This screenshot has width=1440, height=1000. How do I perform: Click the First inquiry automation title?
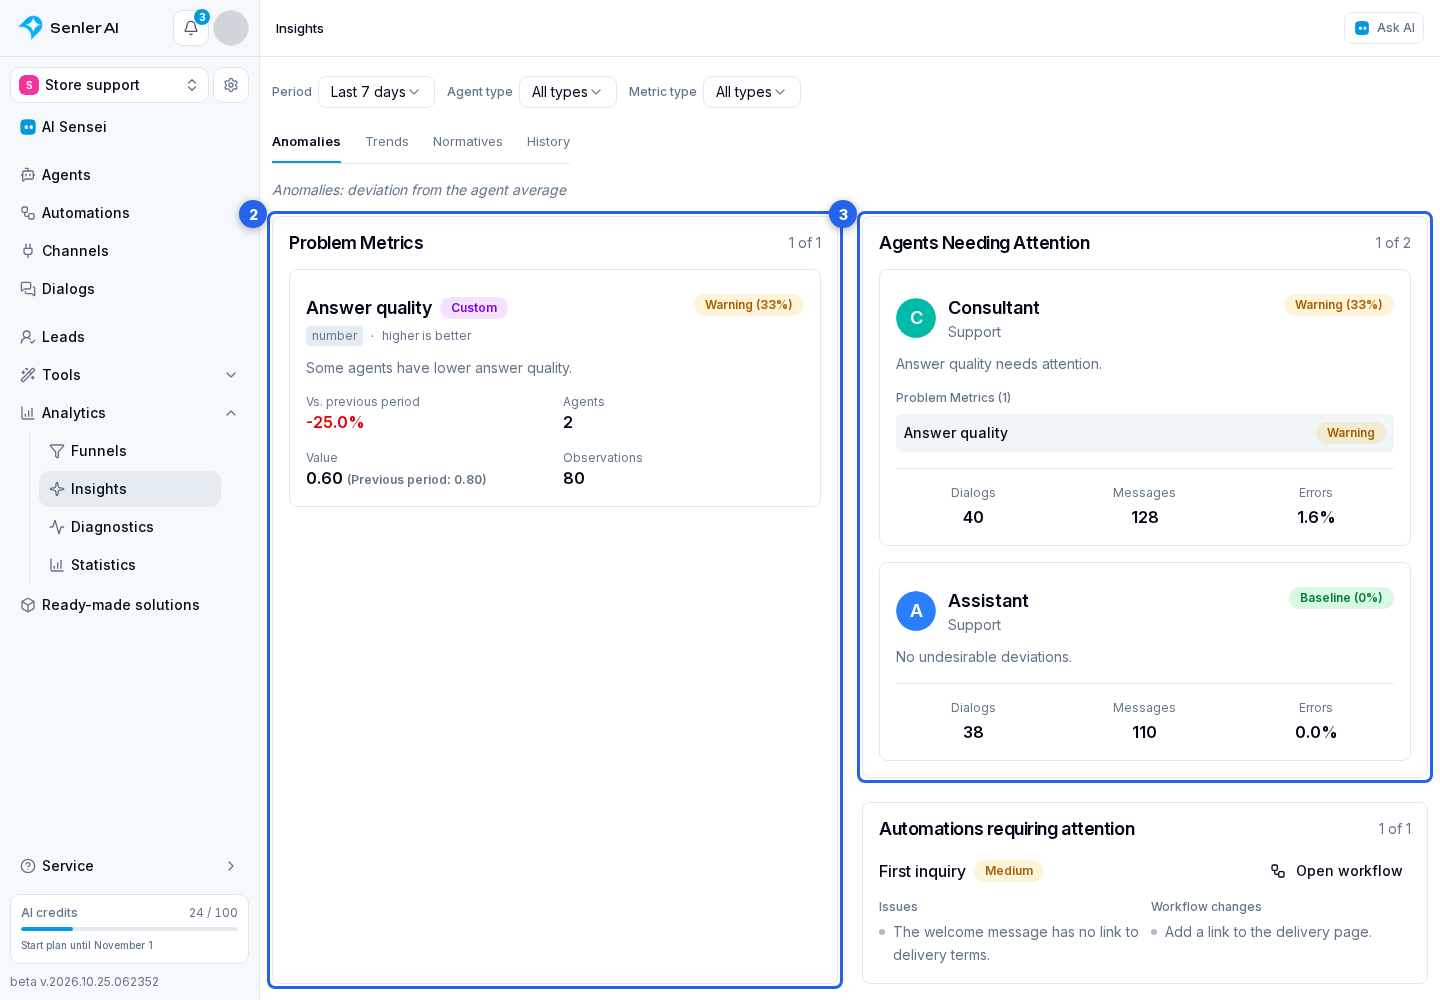922,871
